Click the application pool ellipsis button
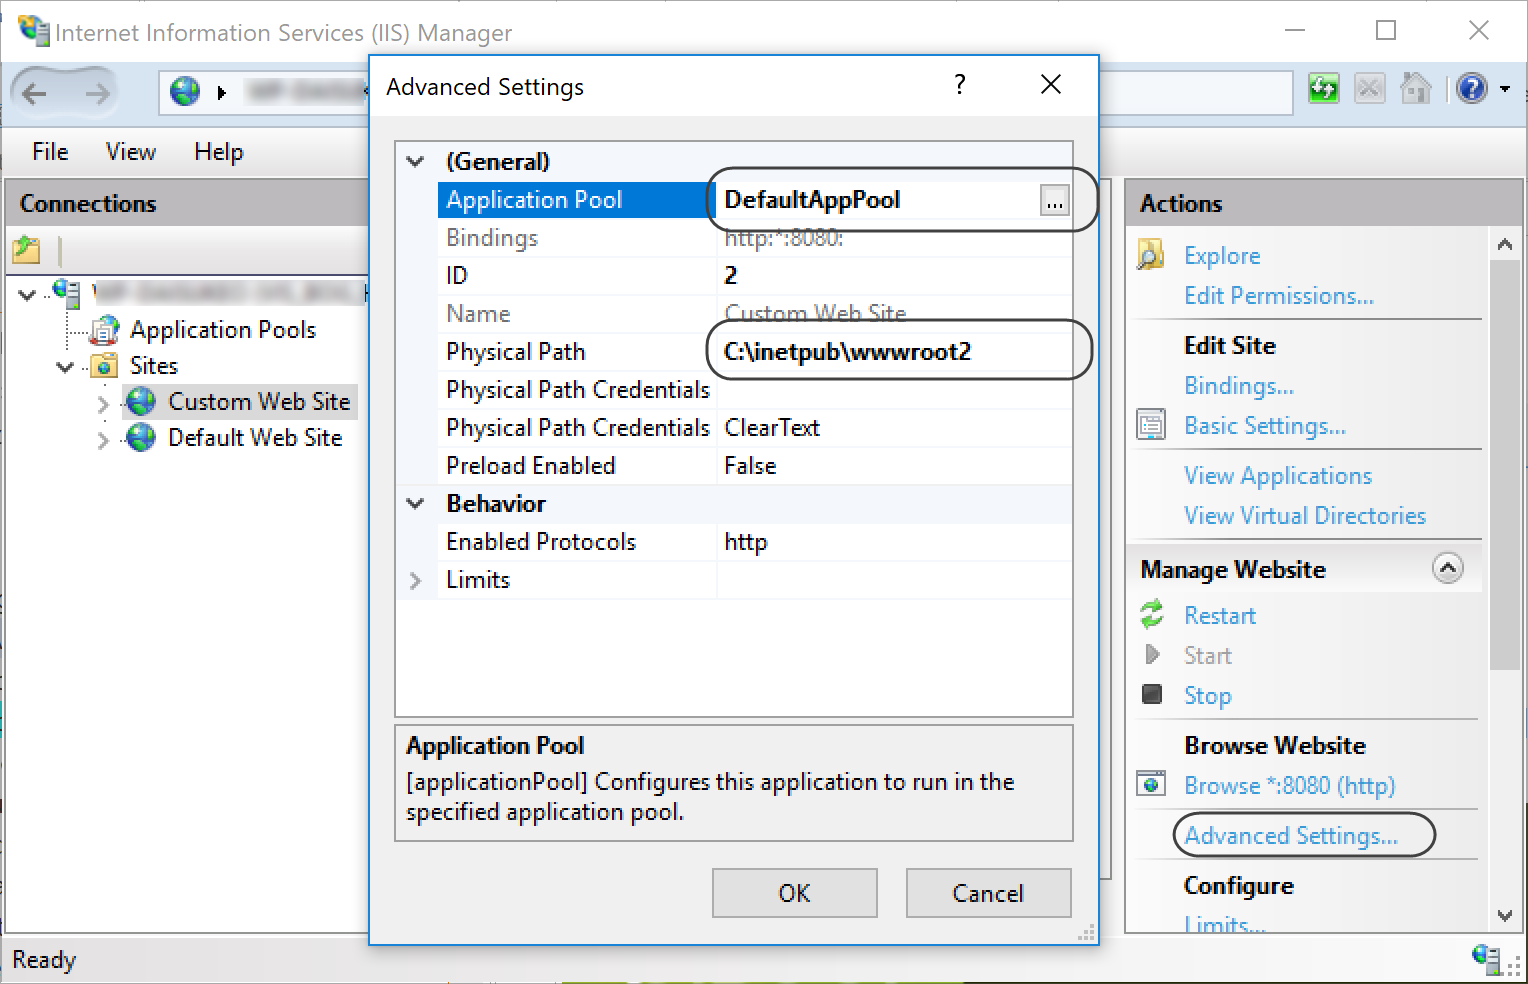Screen dimensions: 1528x984 tap(1055, 200)
